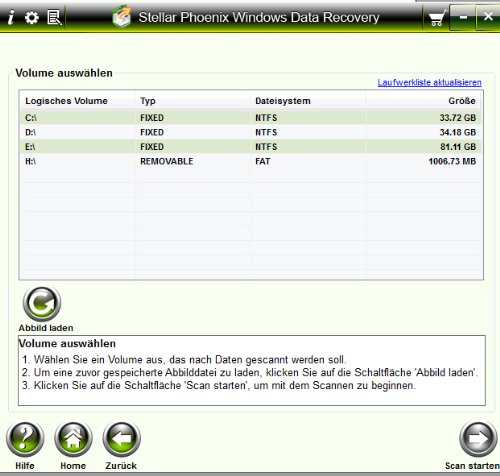Go to Home screen button

(x=73, y=438)
